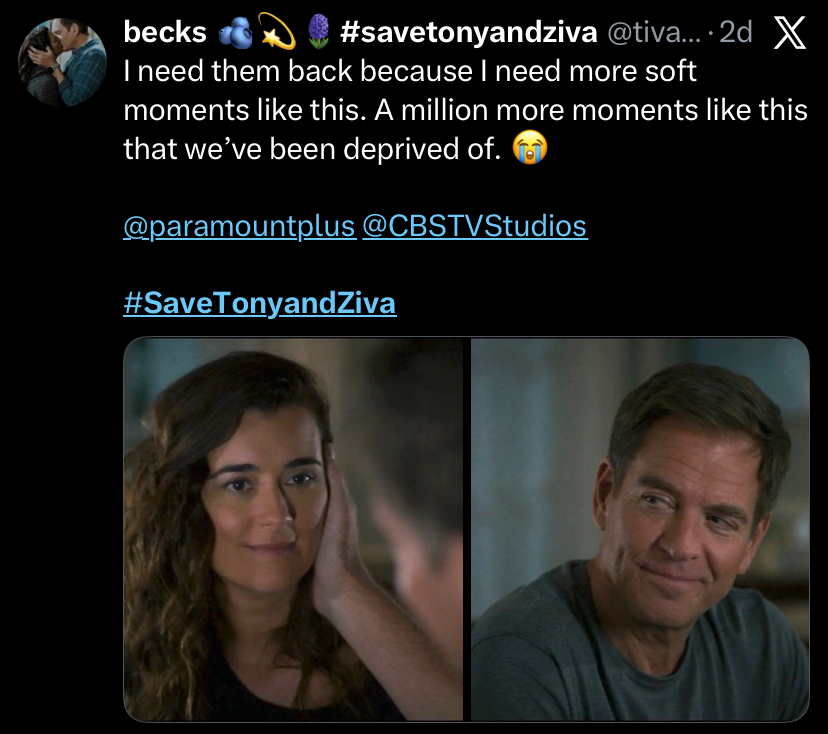
Task: Click the crying face emoji in the tweet
Action: click(527, 150)
